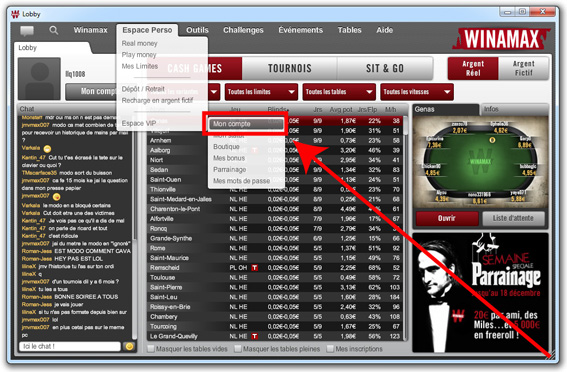Image resolution: width=567 pixels, height=372 pixels.
Task: Switch to Argent Fictif mode
Action: (523, 68)
